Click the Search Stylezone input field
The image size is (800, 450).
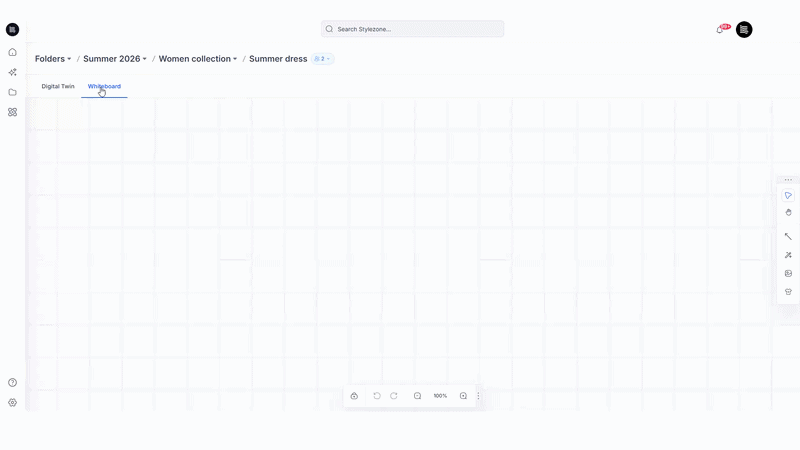pos(412,29)
